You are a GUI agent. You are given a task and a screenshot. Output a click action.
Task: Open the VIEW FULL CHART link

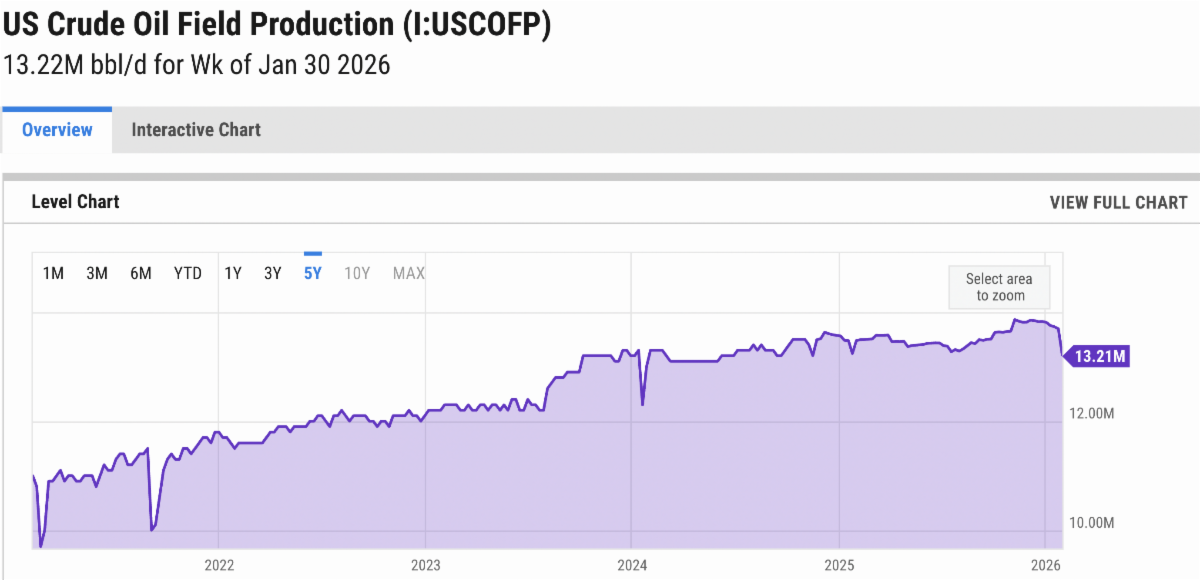click(1118, 203)
